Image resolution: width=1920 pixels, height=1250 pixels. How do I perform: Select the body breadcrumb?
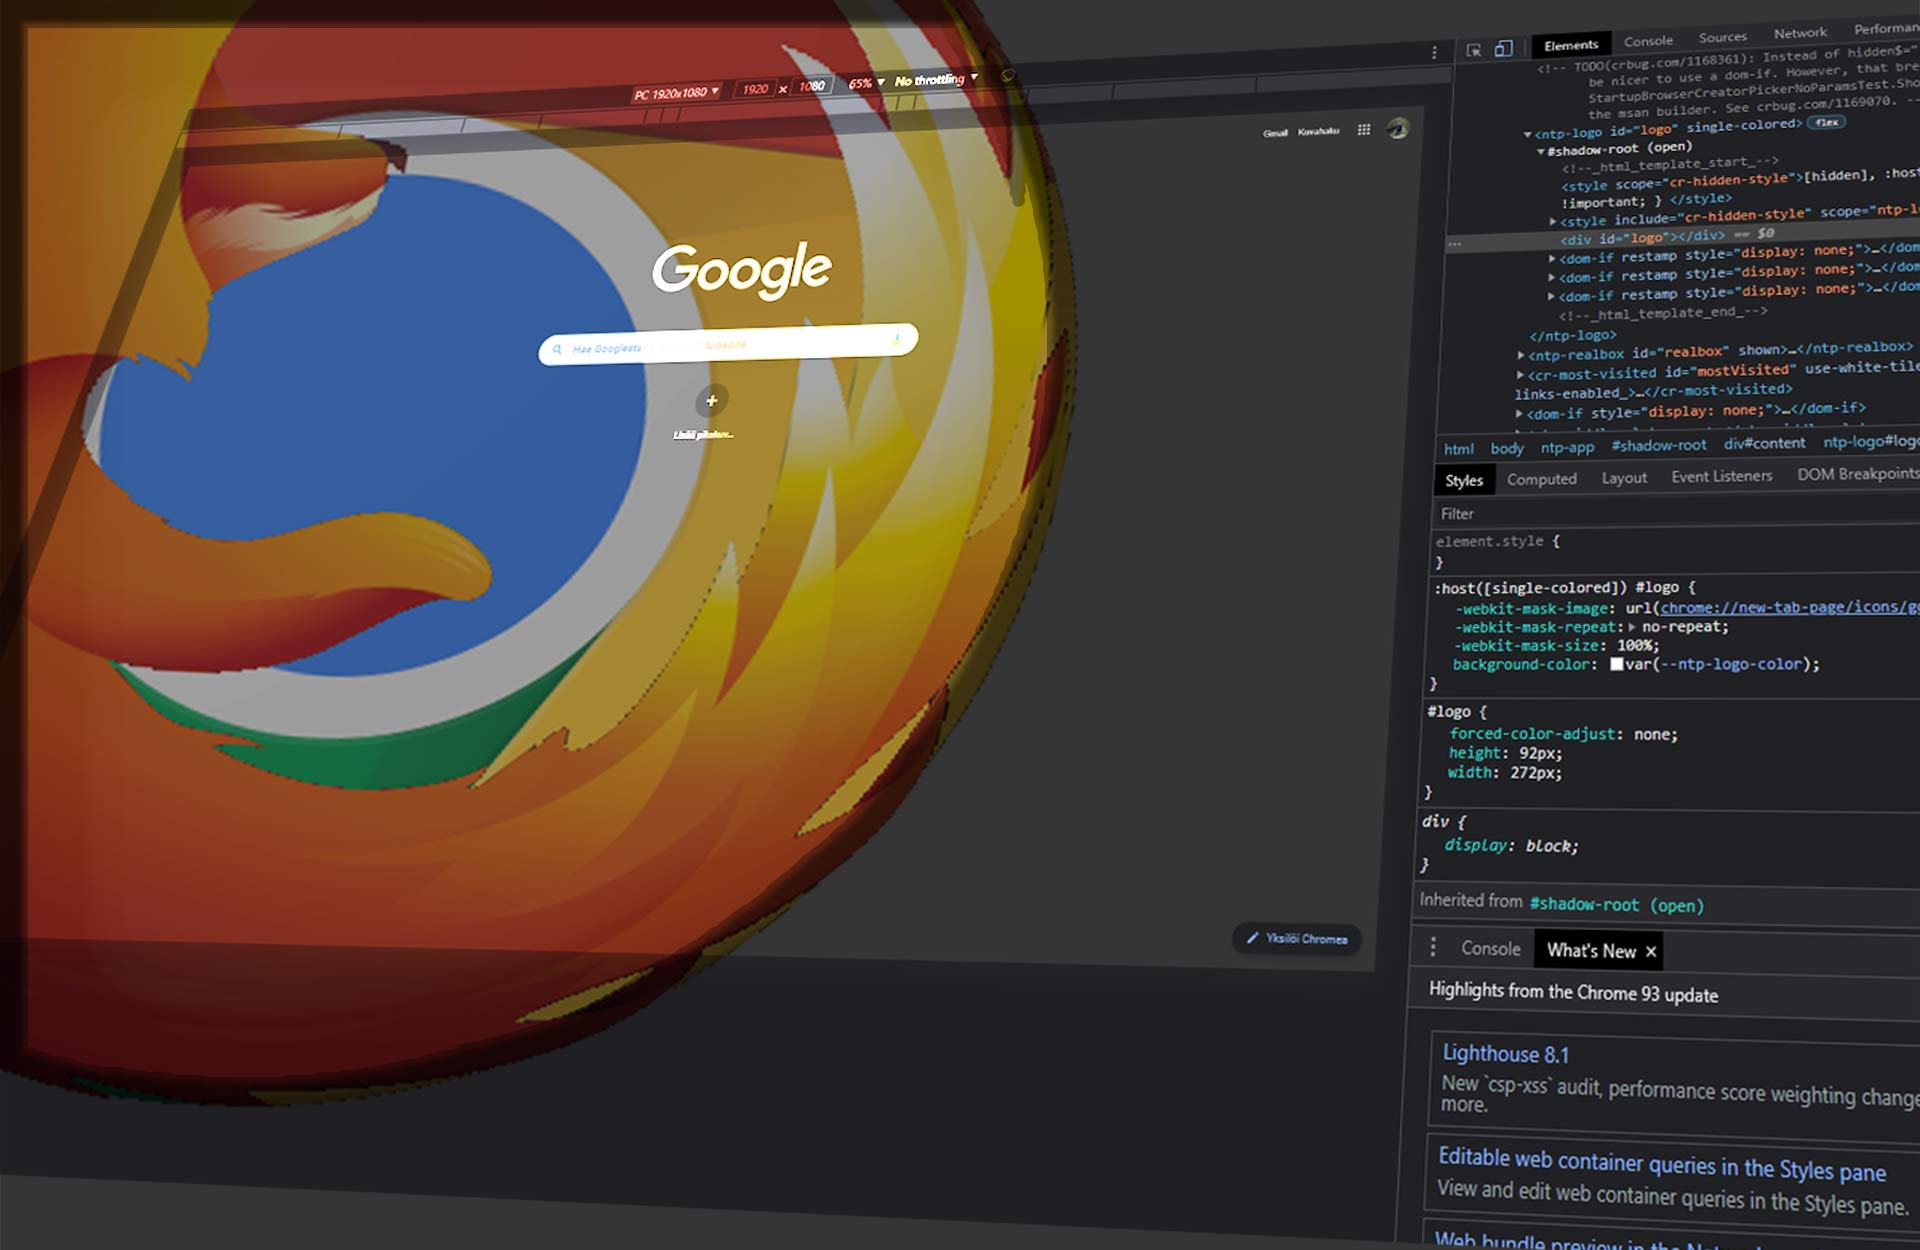click(1507, 448)
